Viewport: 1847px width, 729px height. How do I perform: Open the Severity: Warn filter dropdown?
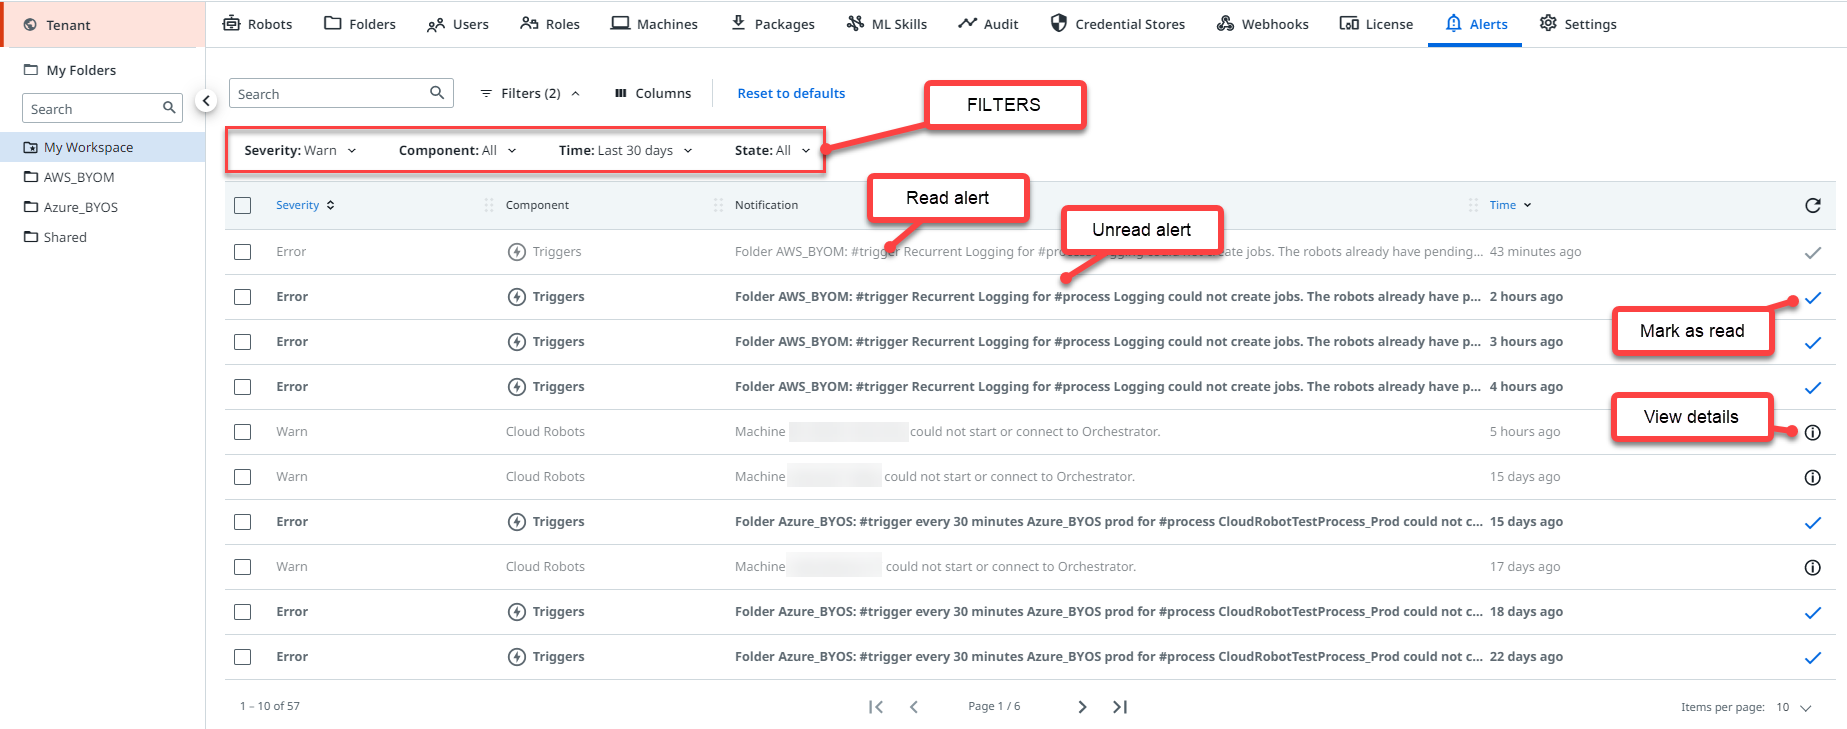300,150
